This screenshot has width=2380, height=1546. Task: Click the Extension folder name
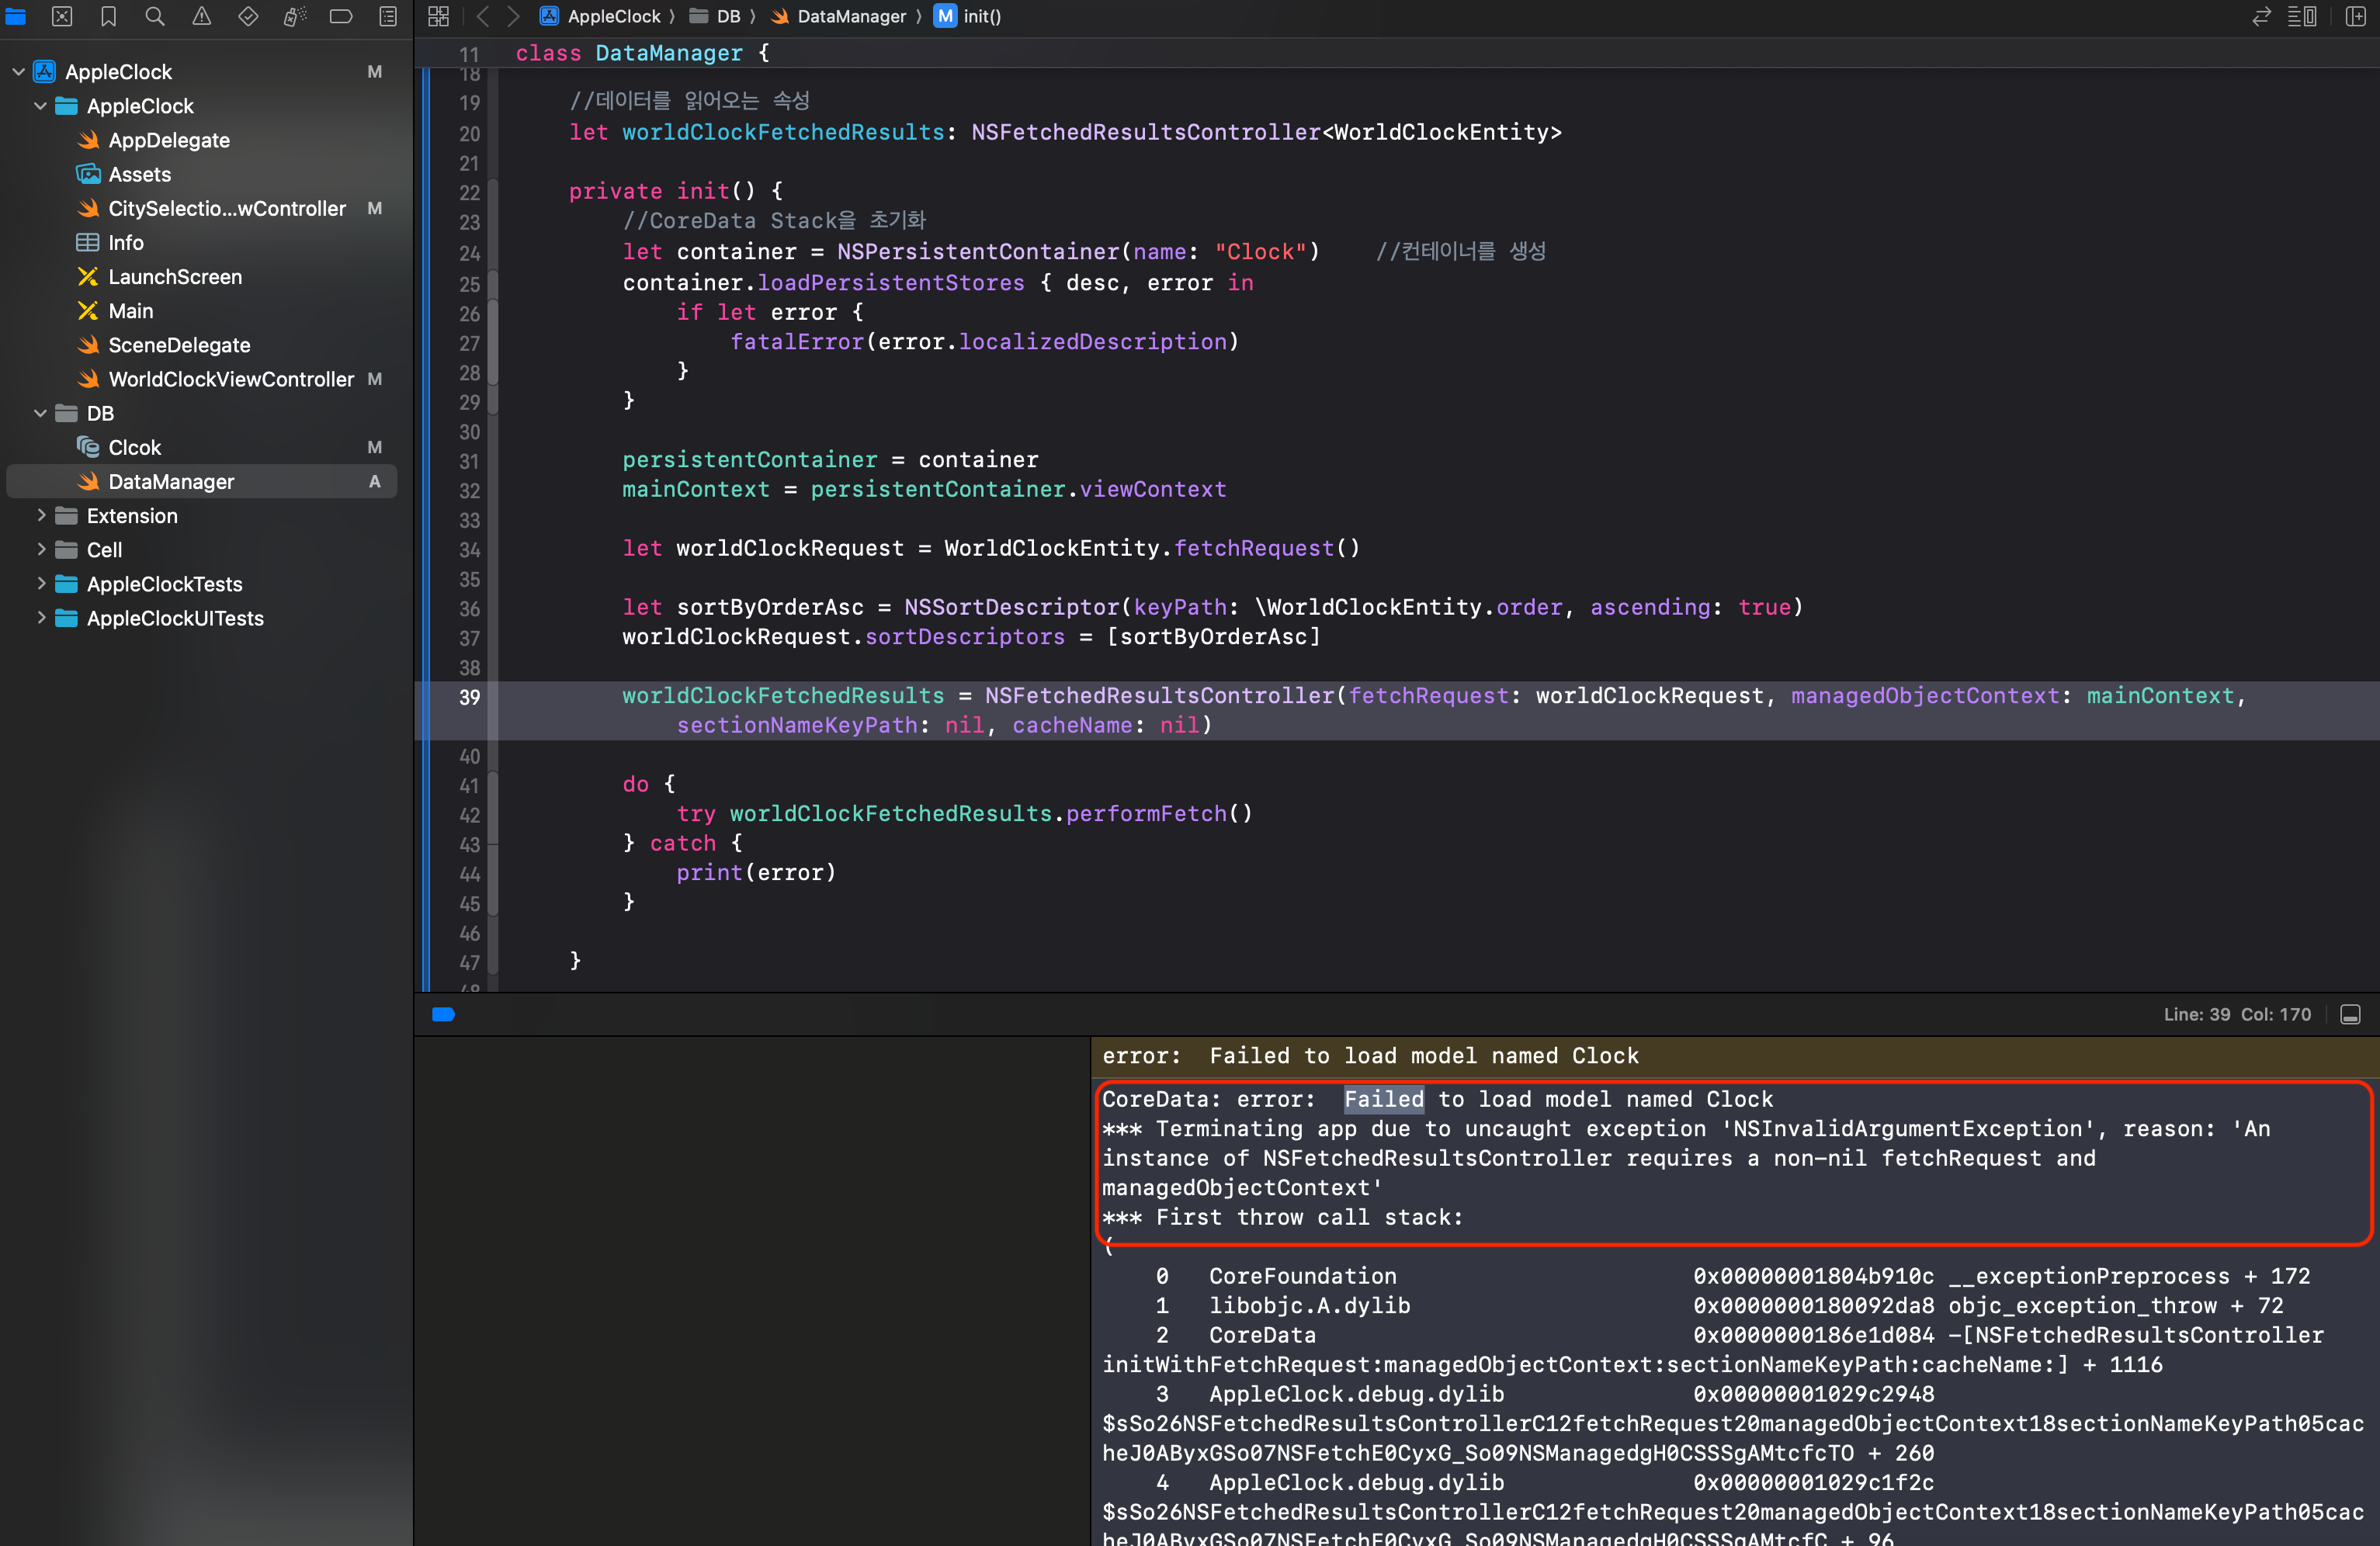132,515
